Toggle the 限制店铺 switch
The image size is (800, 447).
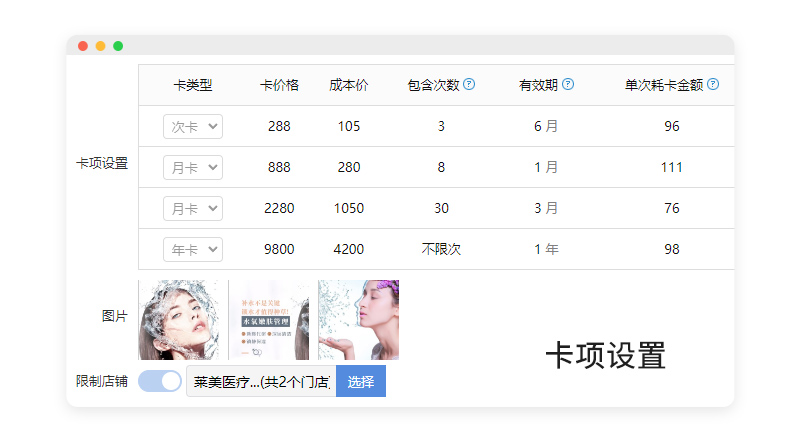click(160, 381)
